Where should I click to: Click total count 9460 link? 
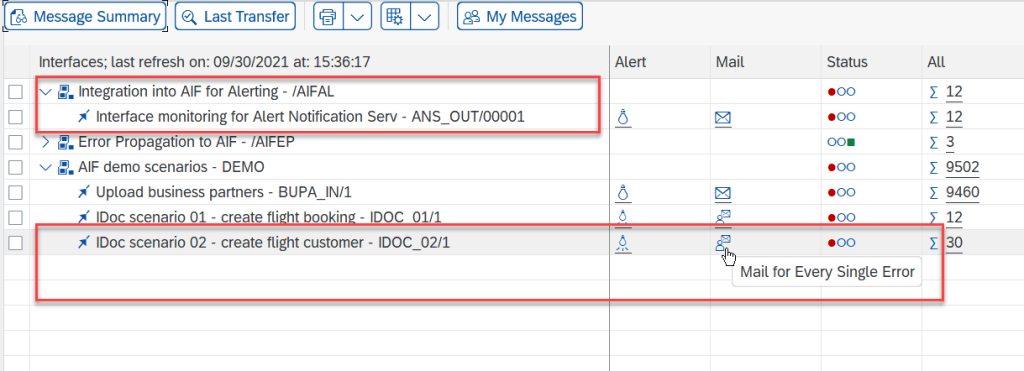pyautogui.click(x=963, y=193)
